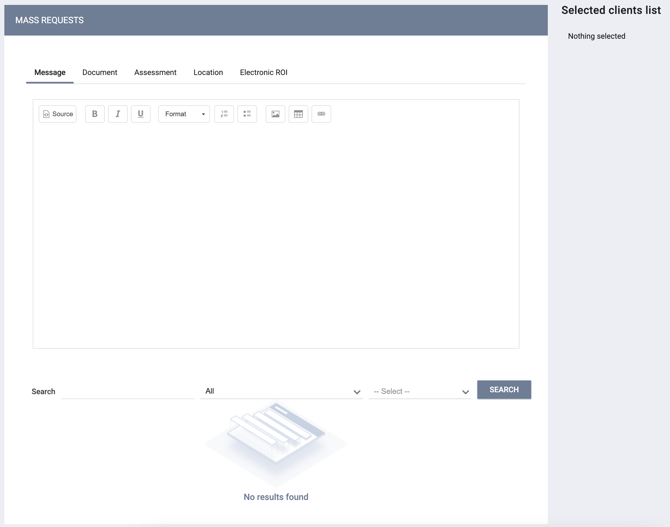Open the Document tab
Viewport: 670px width, 527px height.
point(100,73)
